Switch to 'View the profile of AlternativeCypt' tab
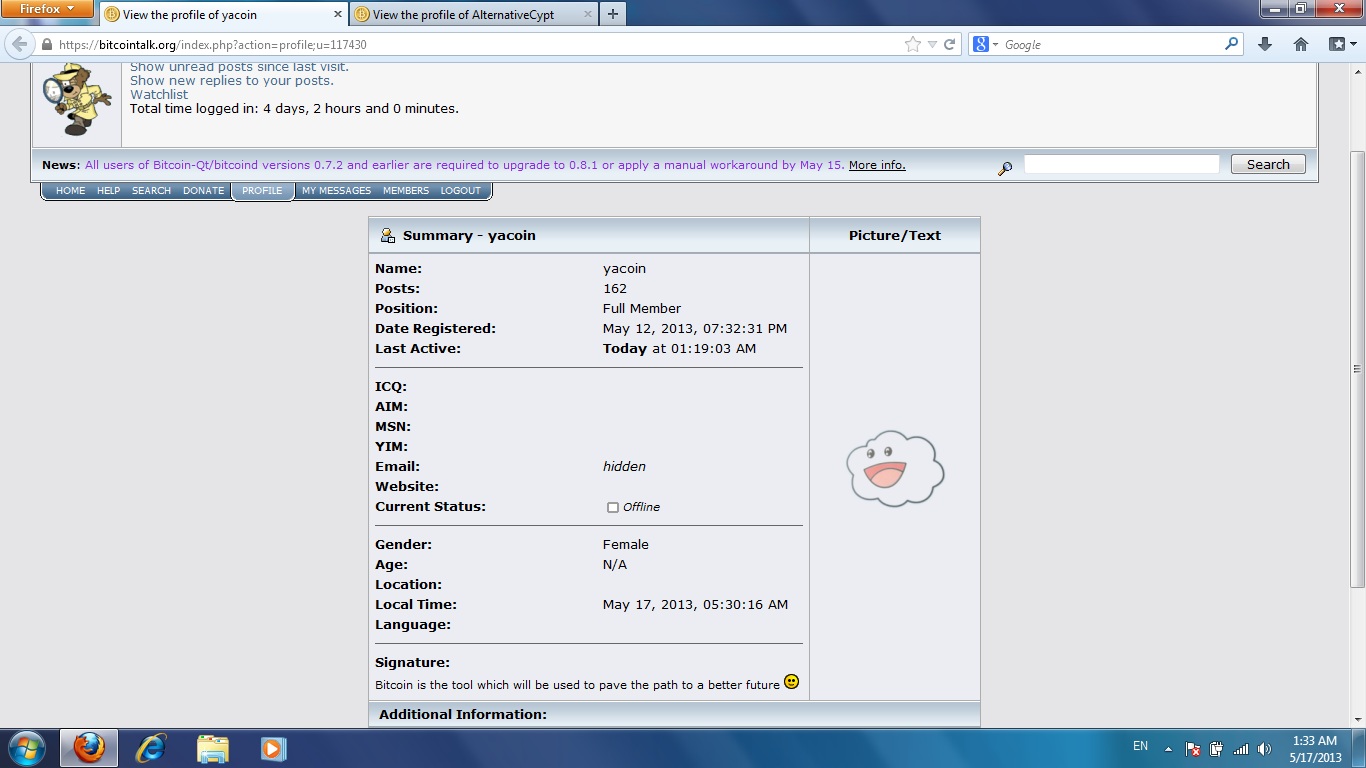 (473, 15)
